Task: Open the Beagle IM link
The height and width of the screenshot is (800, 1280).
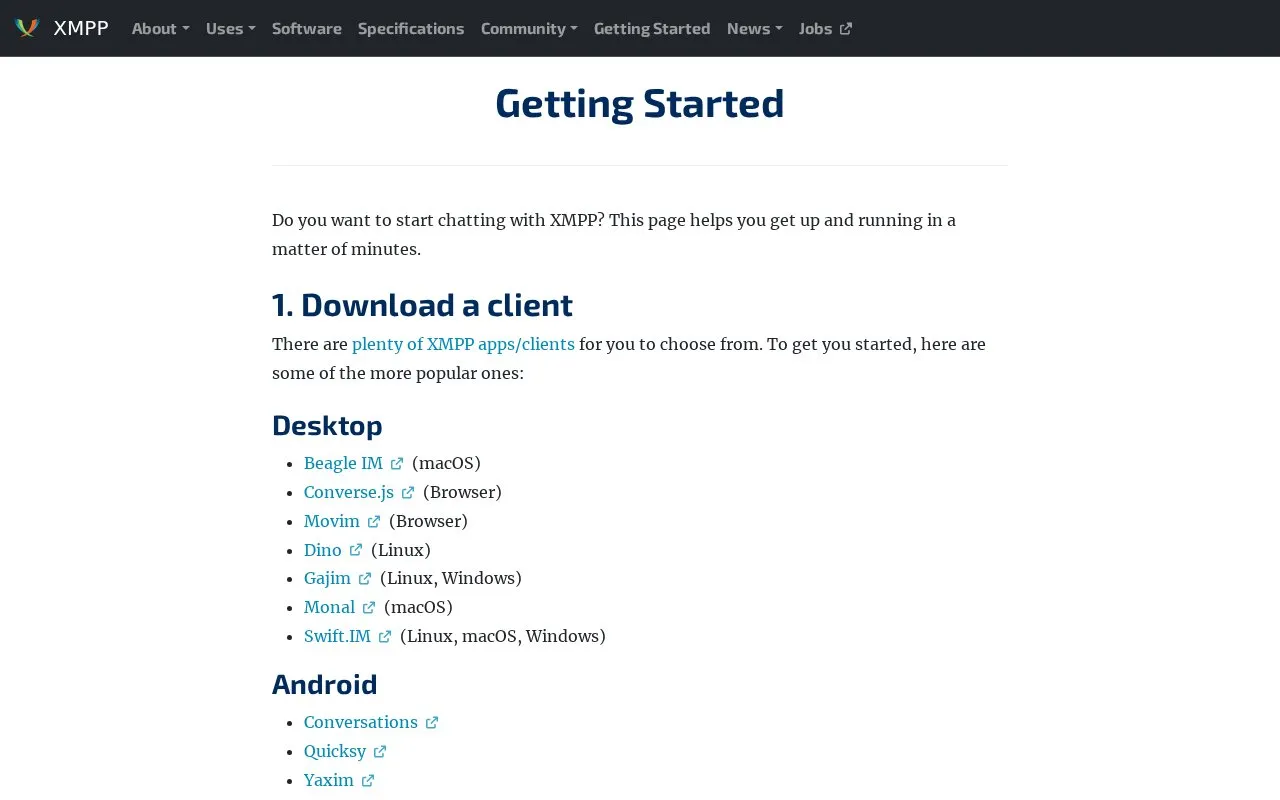Action: tap(343, 463)
